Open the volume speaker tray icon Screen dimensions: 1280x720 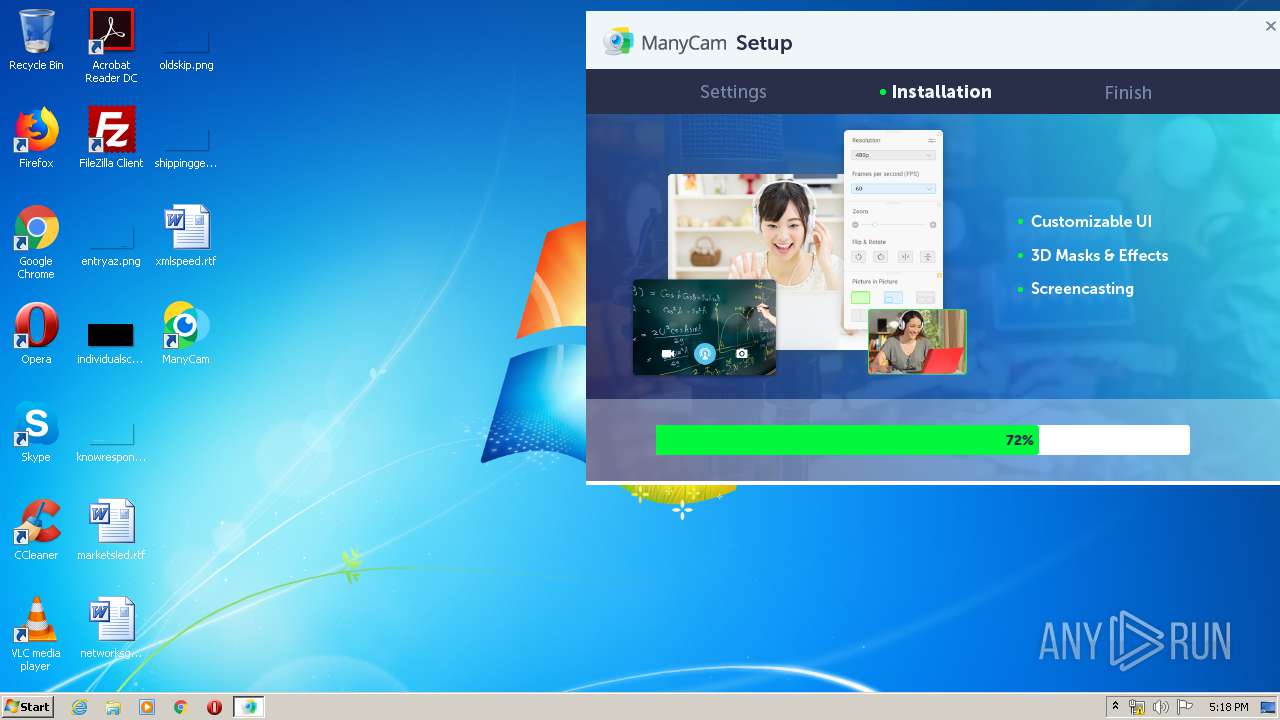(1160, 707)
